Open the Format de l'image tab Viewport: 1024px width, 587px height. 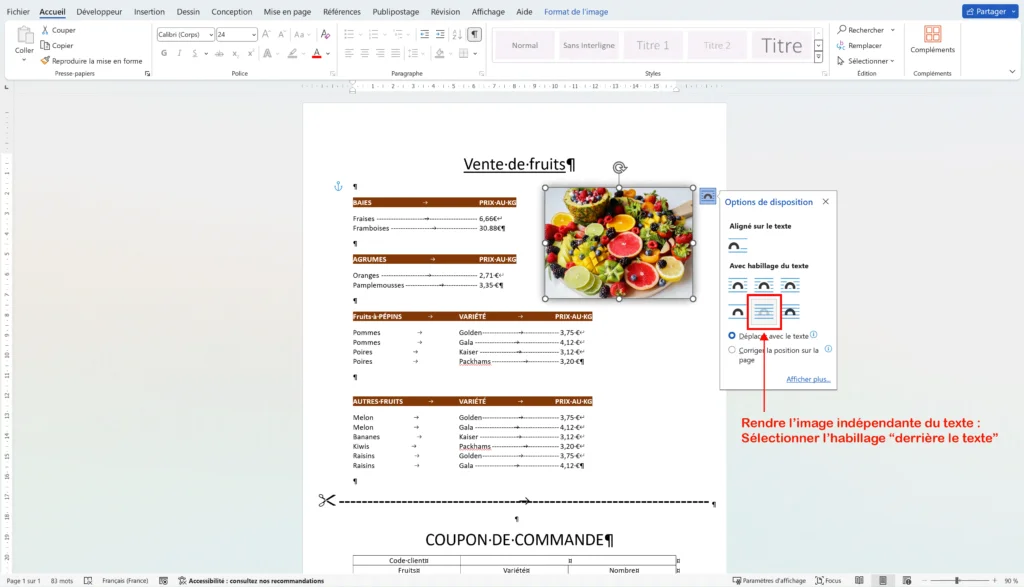[x=575, y=12]
